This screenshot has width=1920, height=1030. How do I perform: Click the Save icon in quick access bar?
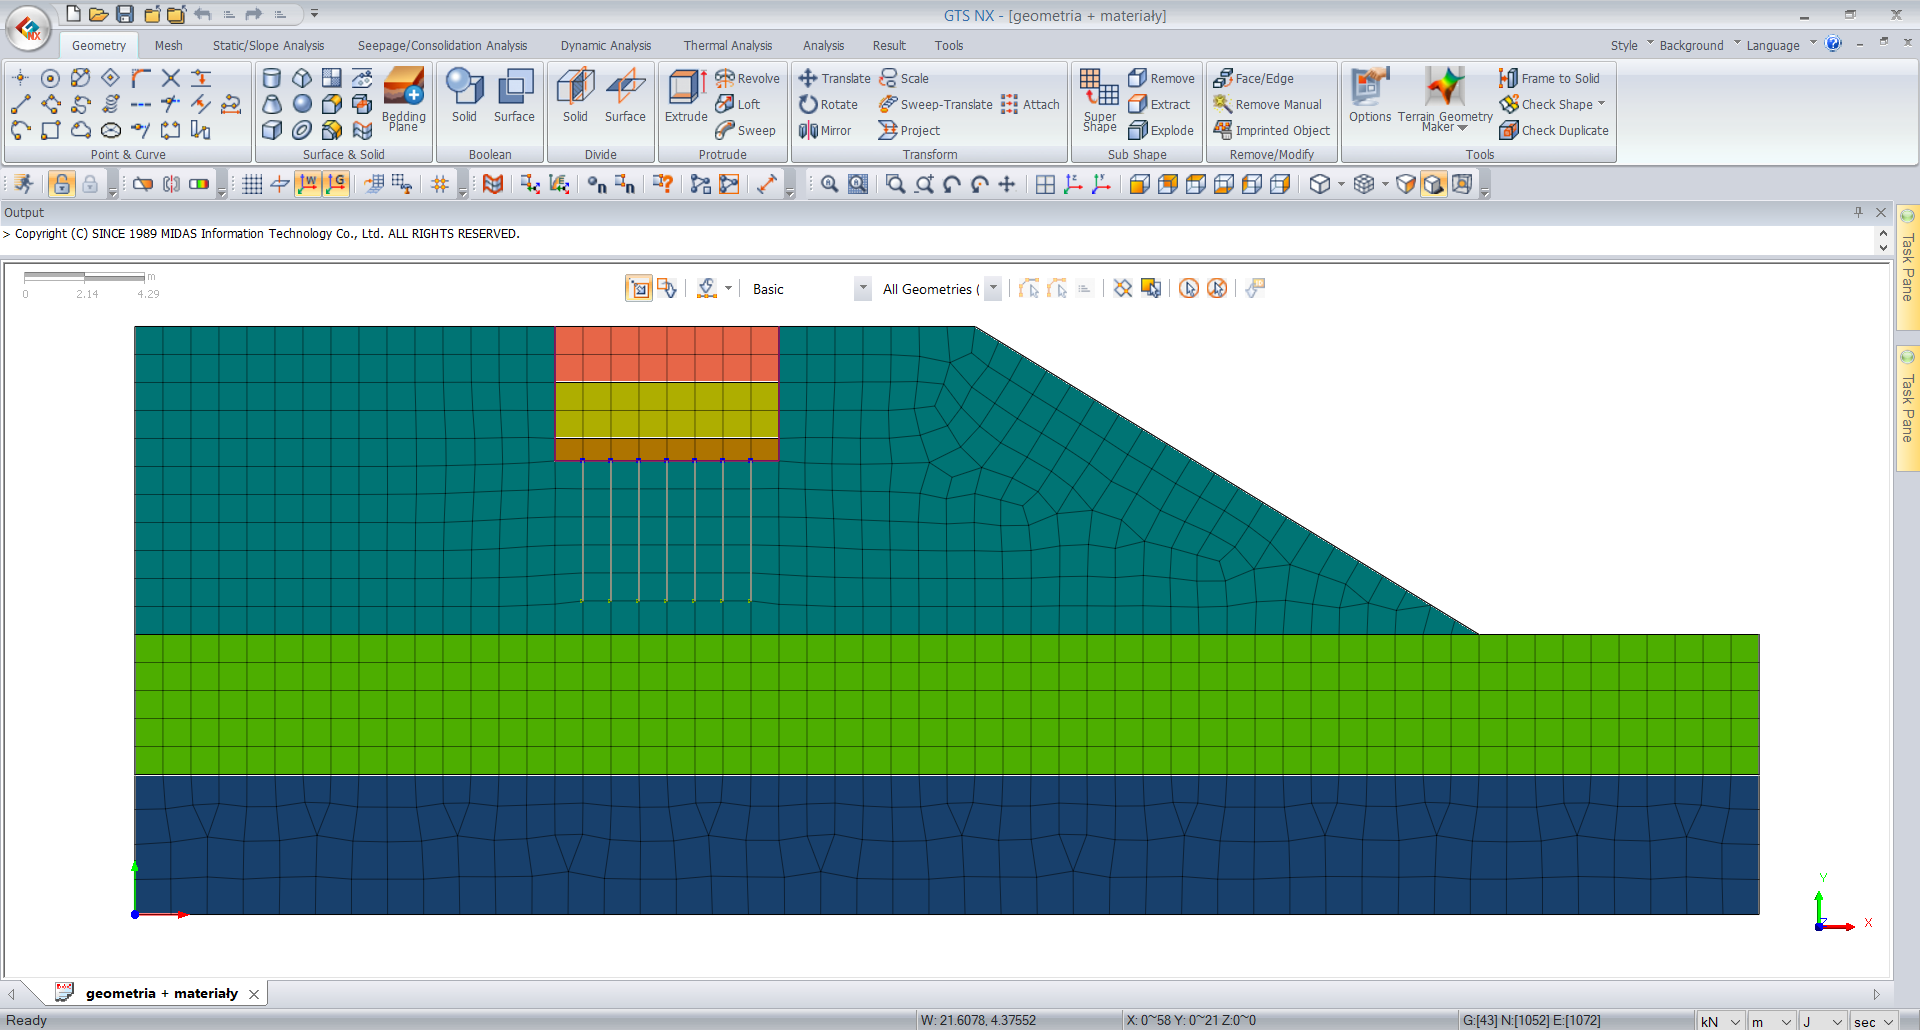[x=125, y=14]
